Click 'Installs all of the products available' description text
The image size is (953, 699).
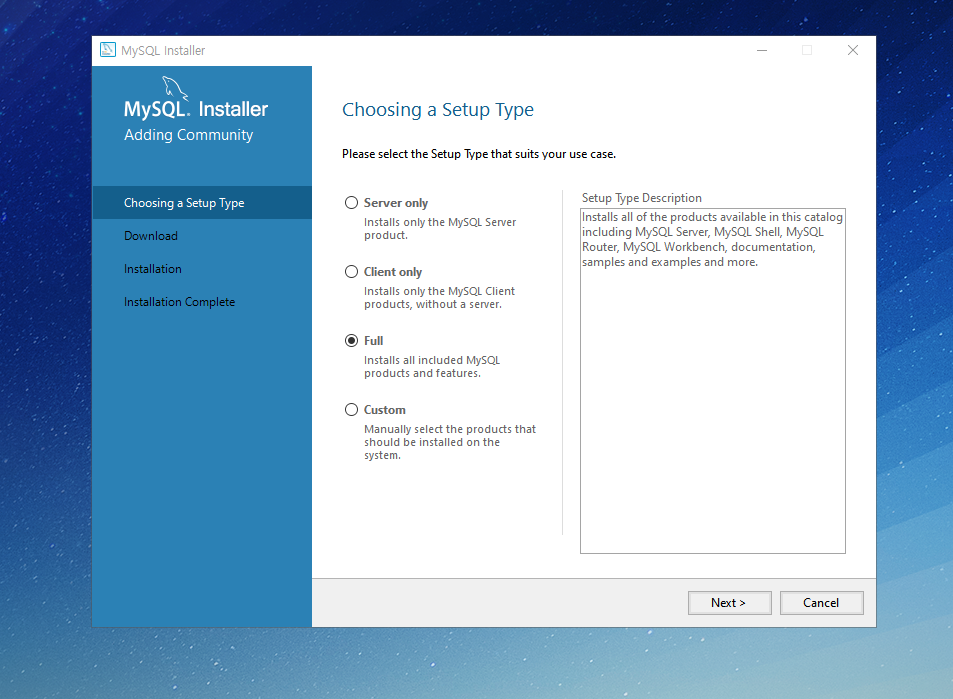tap(712, 239)
